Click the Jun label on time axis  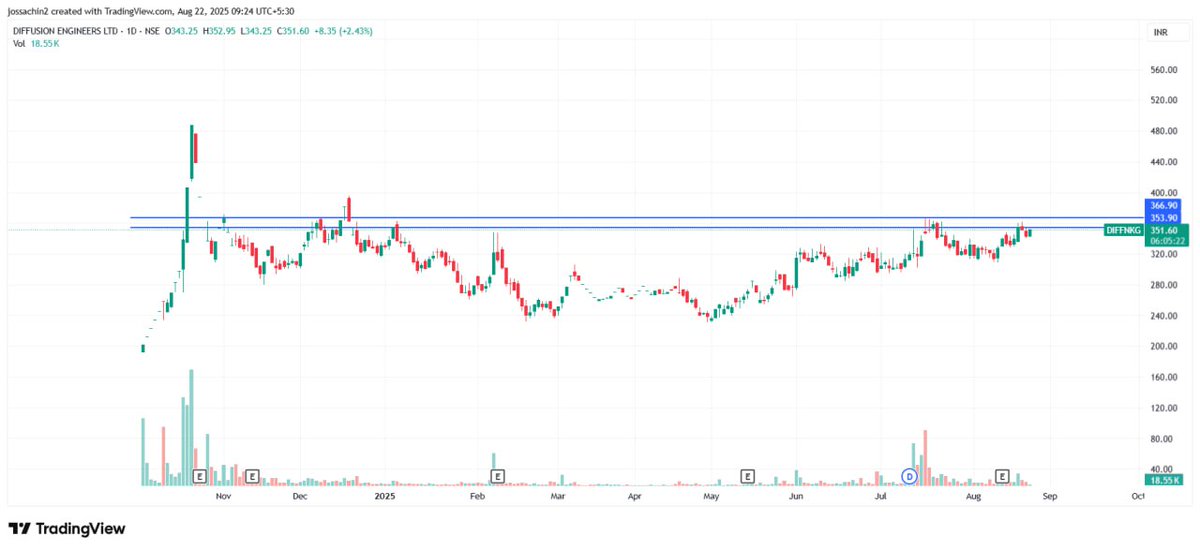pyautogui.click(x=796, y=495)
